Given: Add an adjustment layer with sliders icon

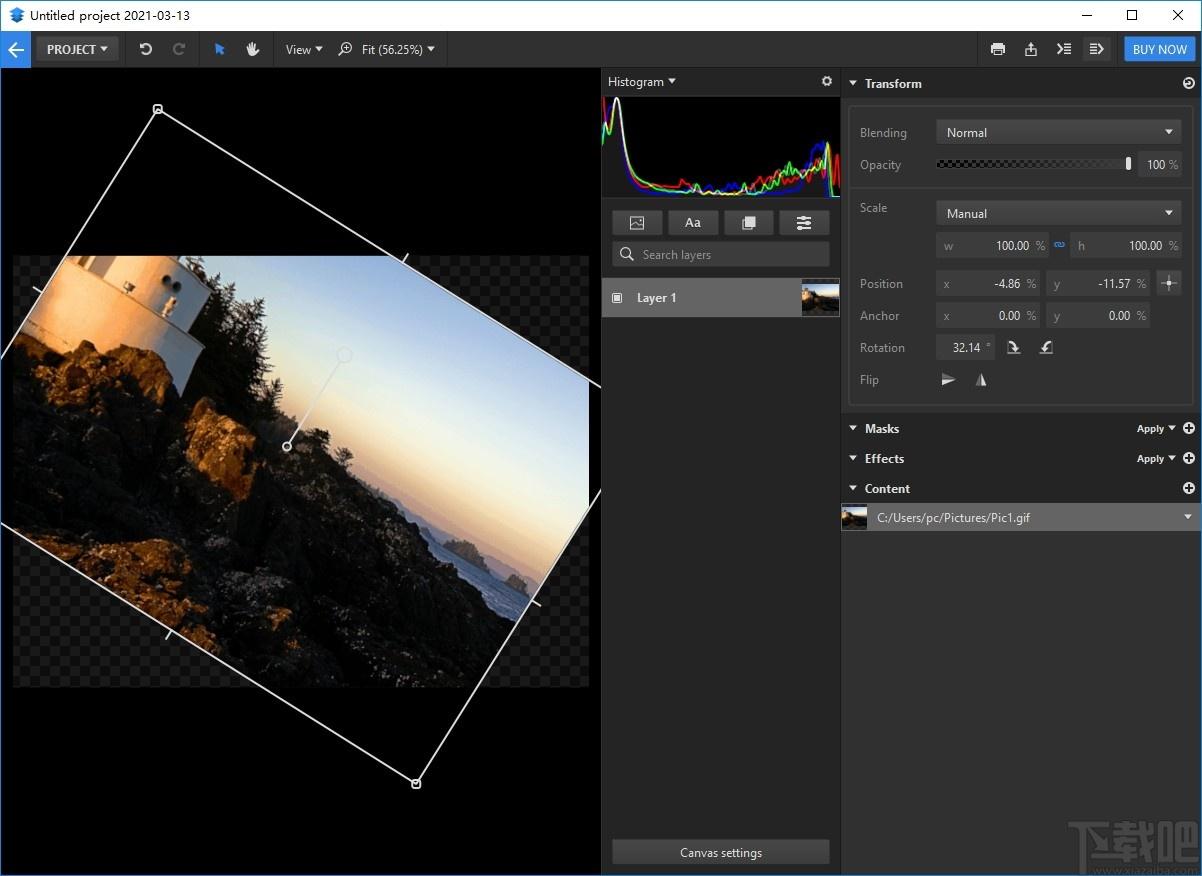Looking at the screenshot, I should coord(804,223).
